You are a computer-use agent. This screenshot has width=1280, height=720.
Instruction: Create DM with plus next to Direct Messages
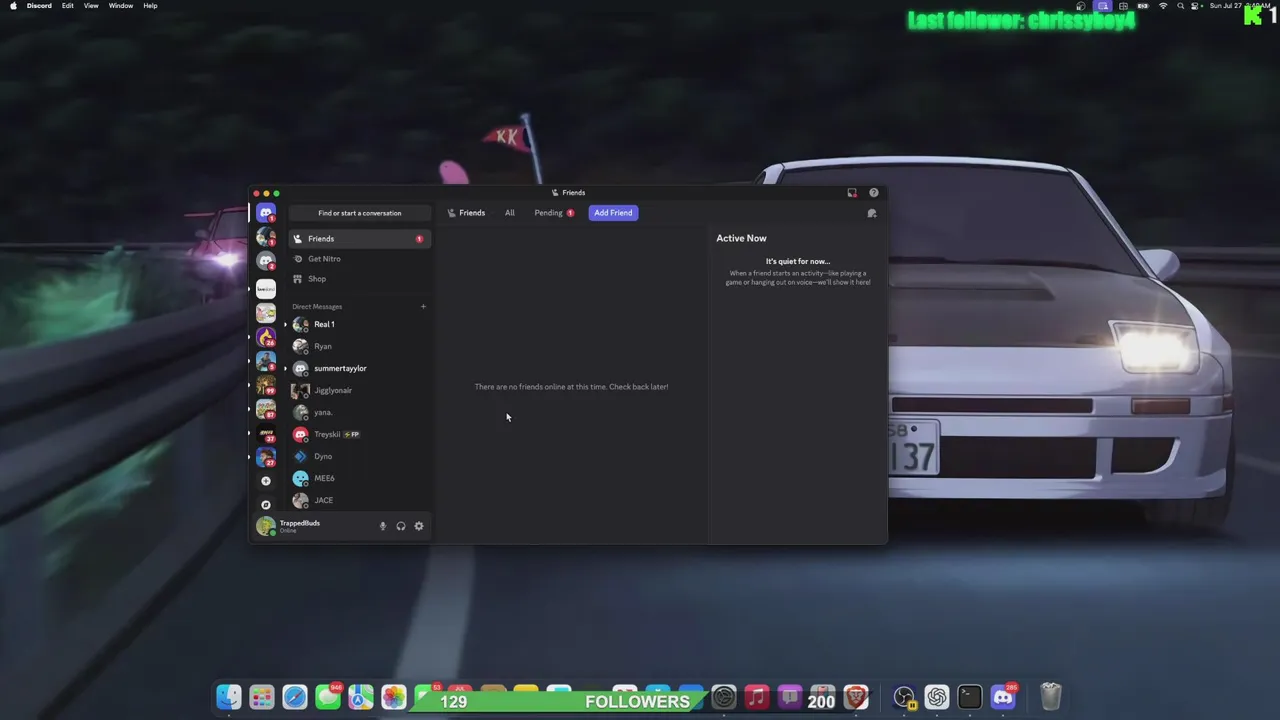[423, 306]
